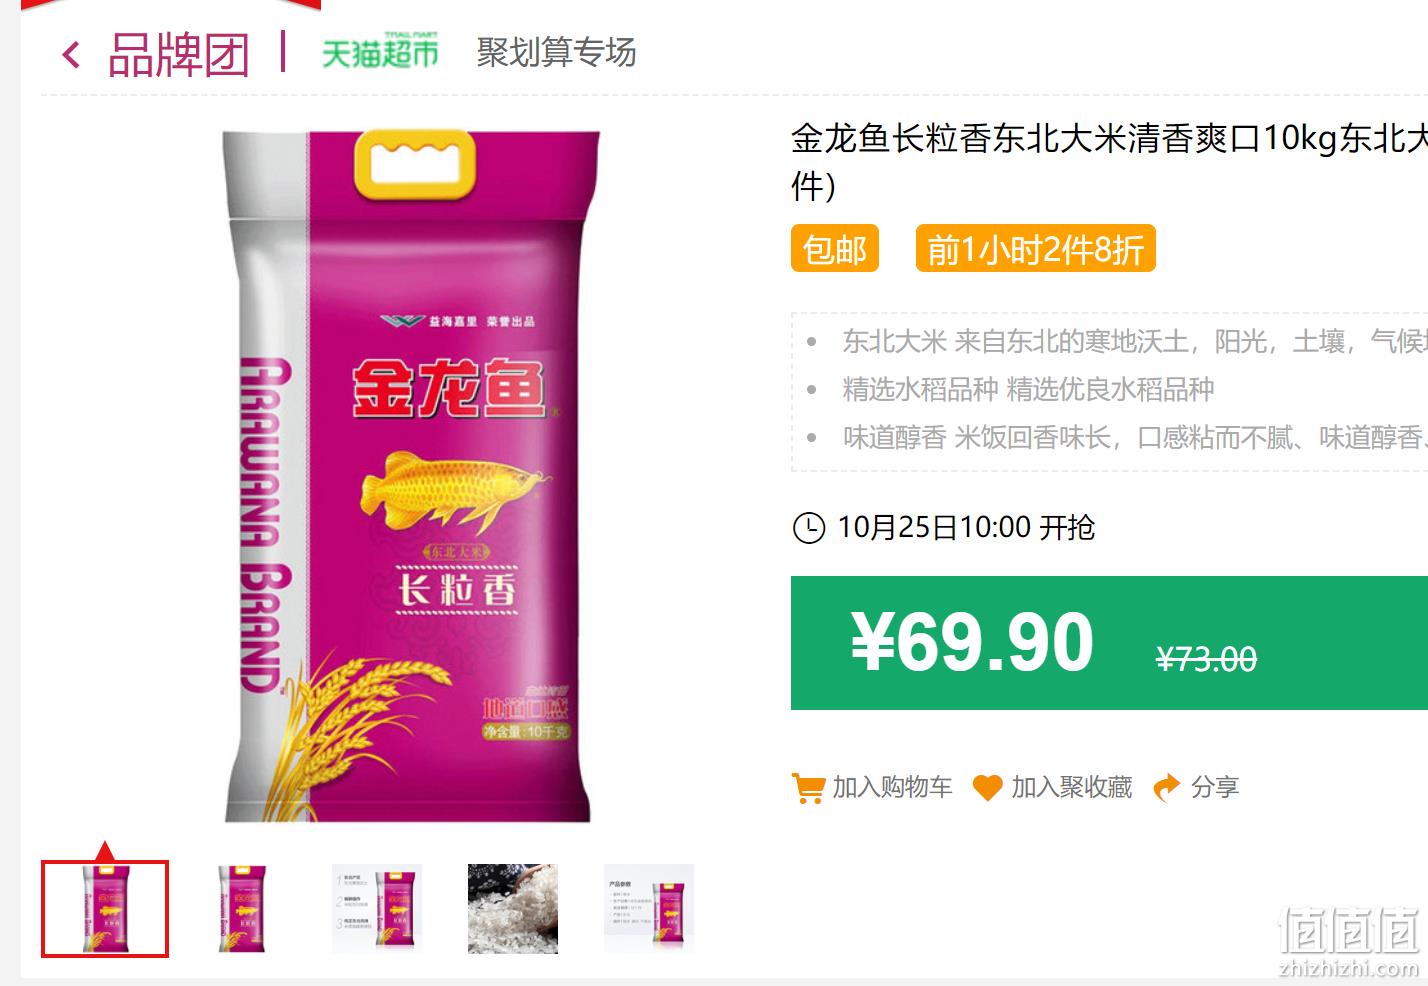Image resolution: width=1428 pixels, height=986 pixels.
Task: Click the shopping cart icon
Action: (808, 788)
